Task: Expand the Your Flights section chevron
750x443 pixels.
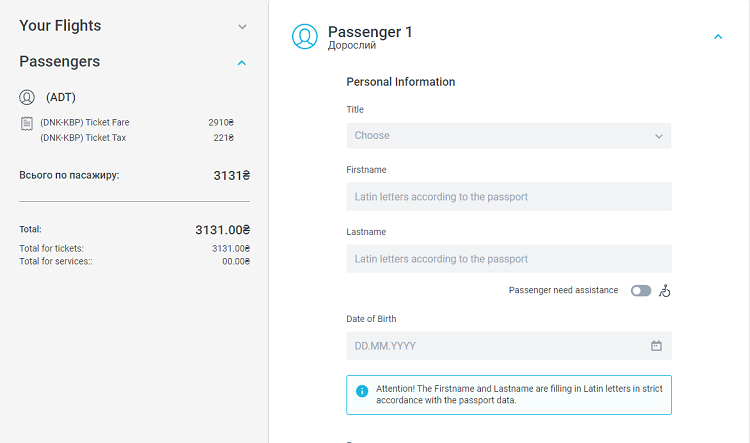Action: pos(243,27)
